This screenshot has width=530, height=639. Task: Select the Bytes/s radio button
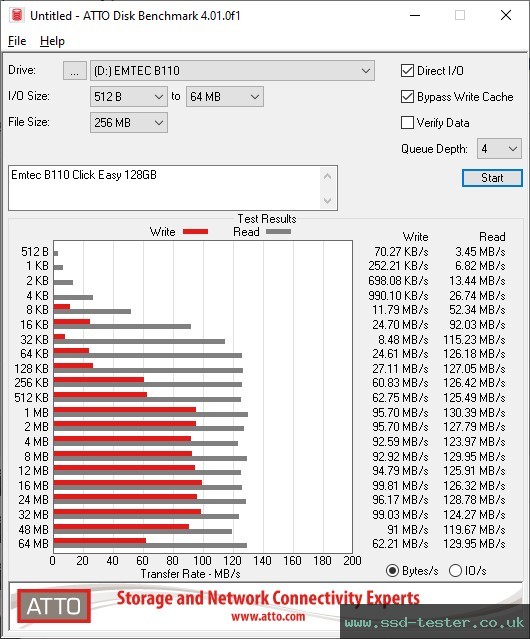pos(392,571)
